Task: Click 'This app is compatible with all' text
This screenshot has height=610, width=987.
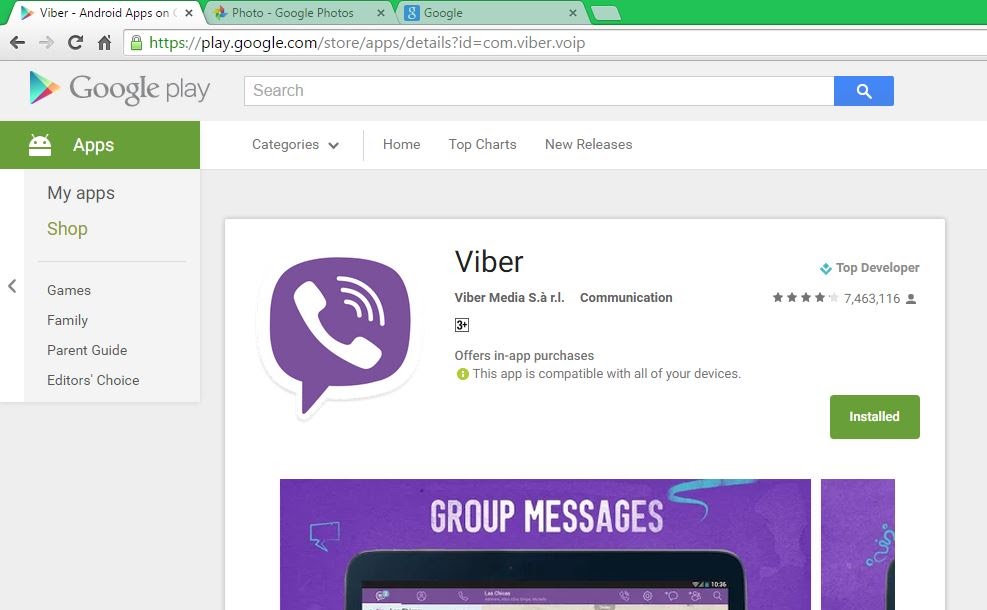Action: tap(607, 374)
